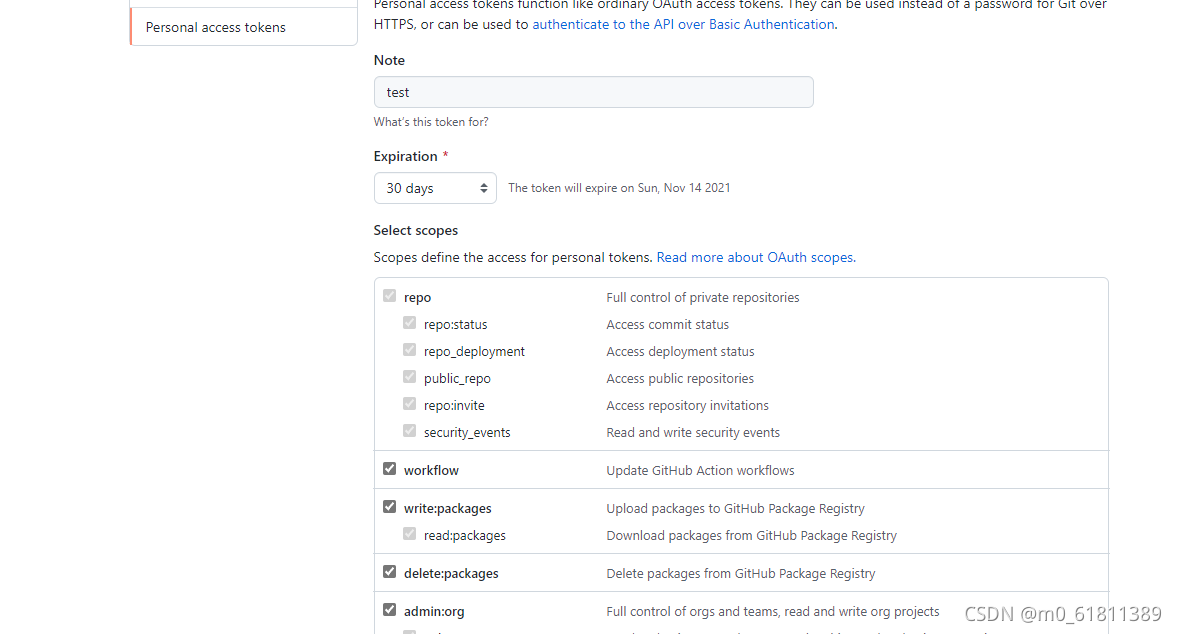Toggle the security_events checkbox

coord(409,431)
